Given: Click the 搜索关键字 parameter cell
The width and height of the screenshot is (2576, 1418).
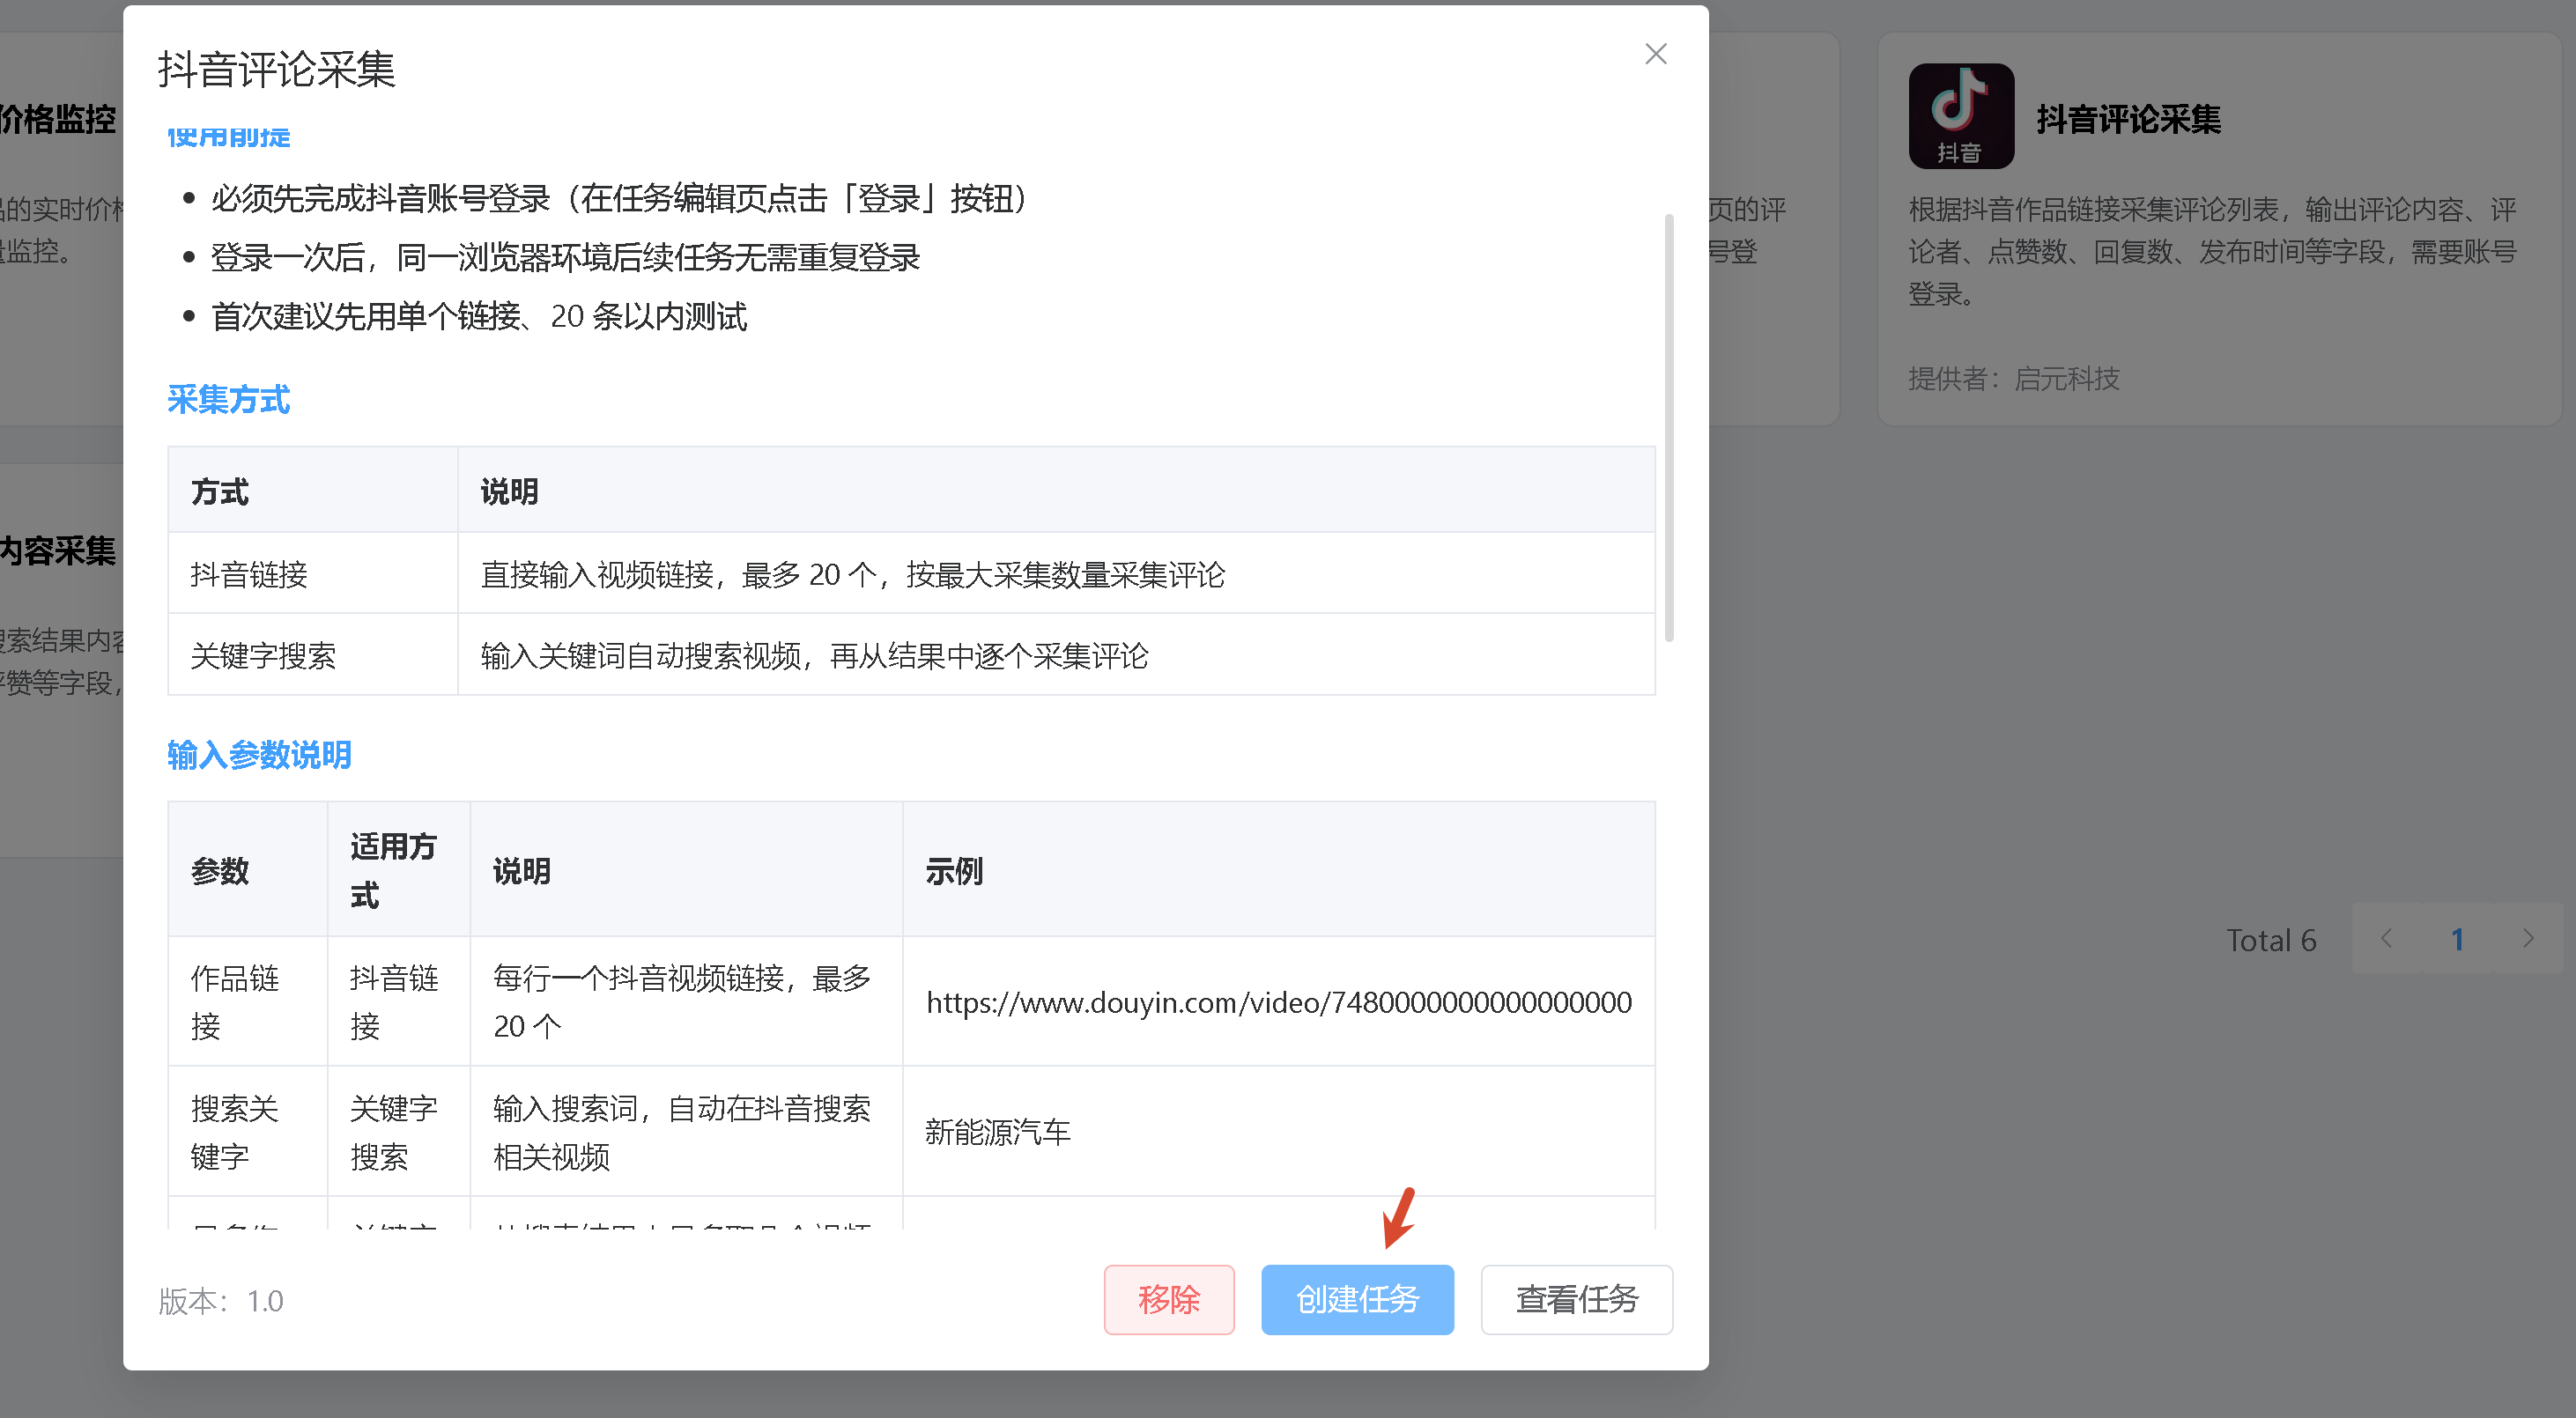Looking at the screenshot, I should pos(248,1132).
